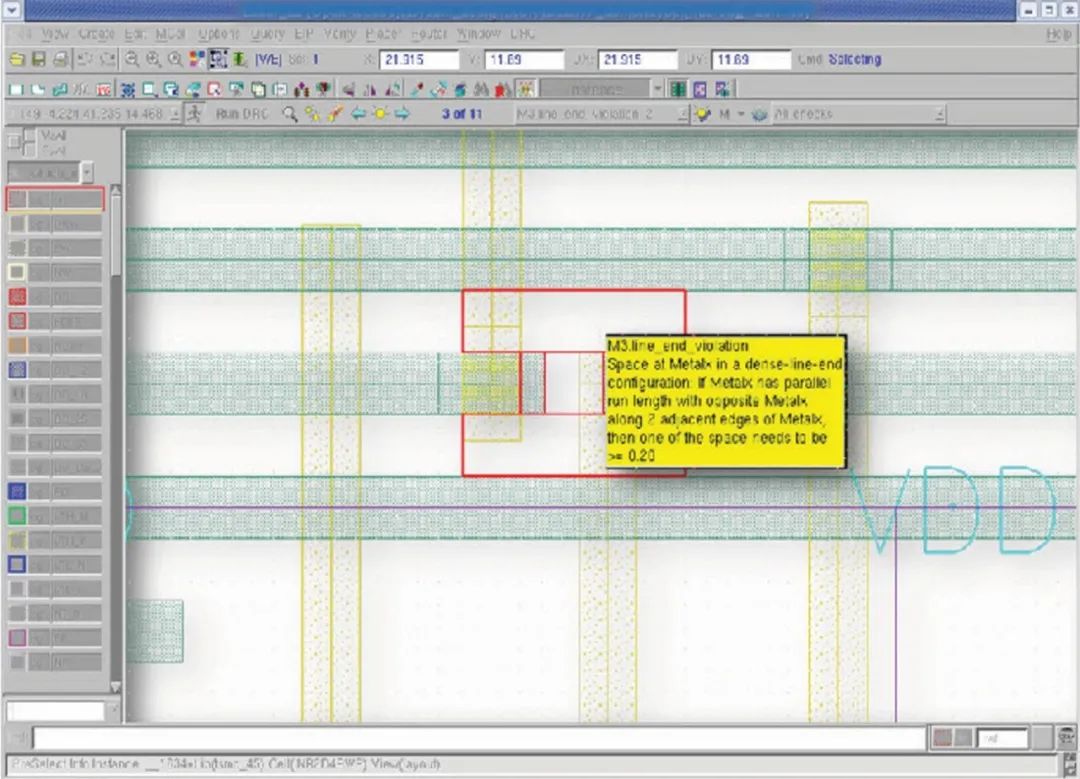This screenshot has height=779, width=1080.
Task: Click the purple square icon after grid icon
Action: click(x=700, y=89)
